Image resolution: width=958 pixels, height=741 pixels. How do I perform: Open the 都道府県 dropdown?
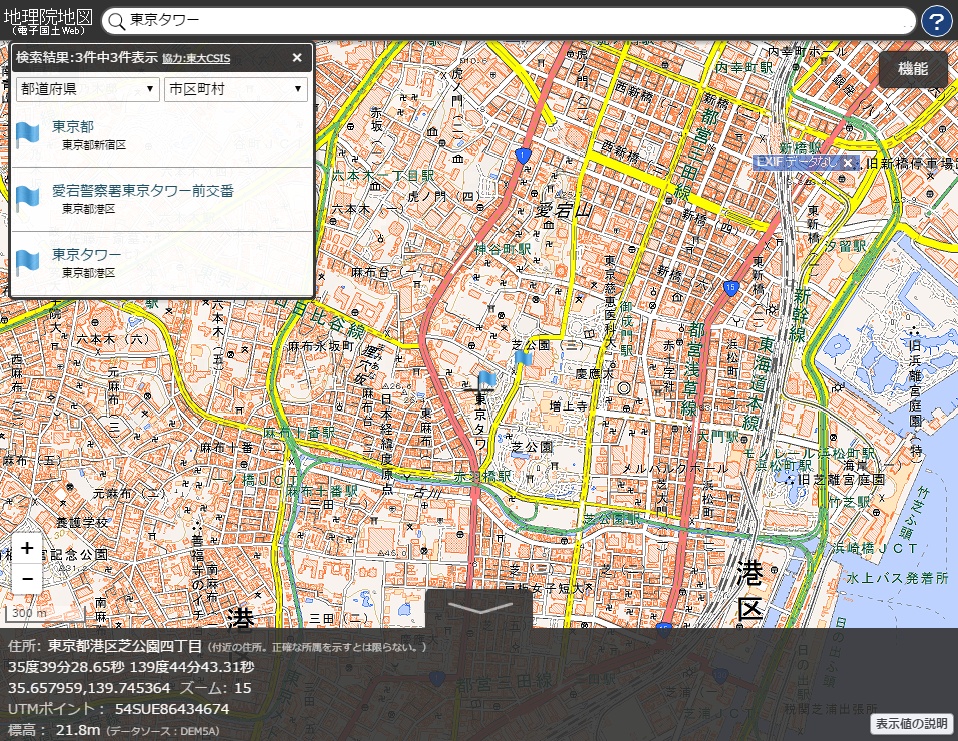[x=88, y=89]
